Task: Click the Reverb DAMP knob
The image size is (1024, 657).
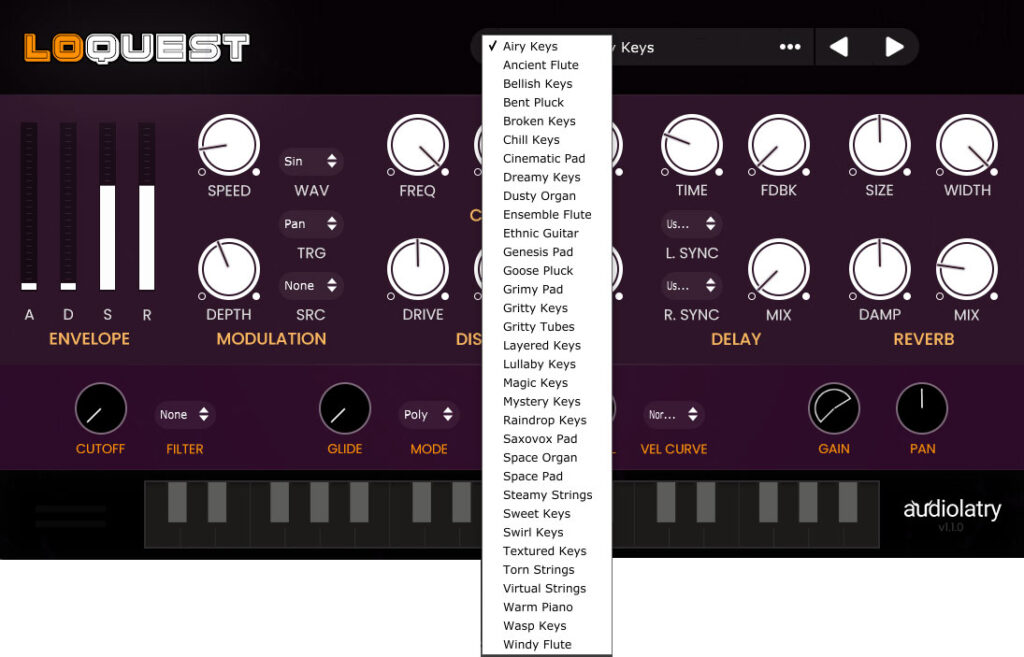Action: tap(880, 269)
